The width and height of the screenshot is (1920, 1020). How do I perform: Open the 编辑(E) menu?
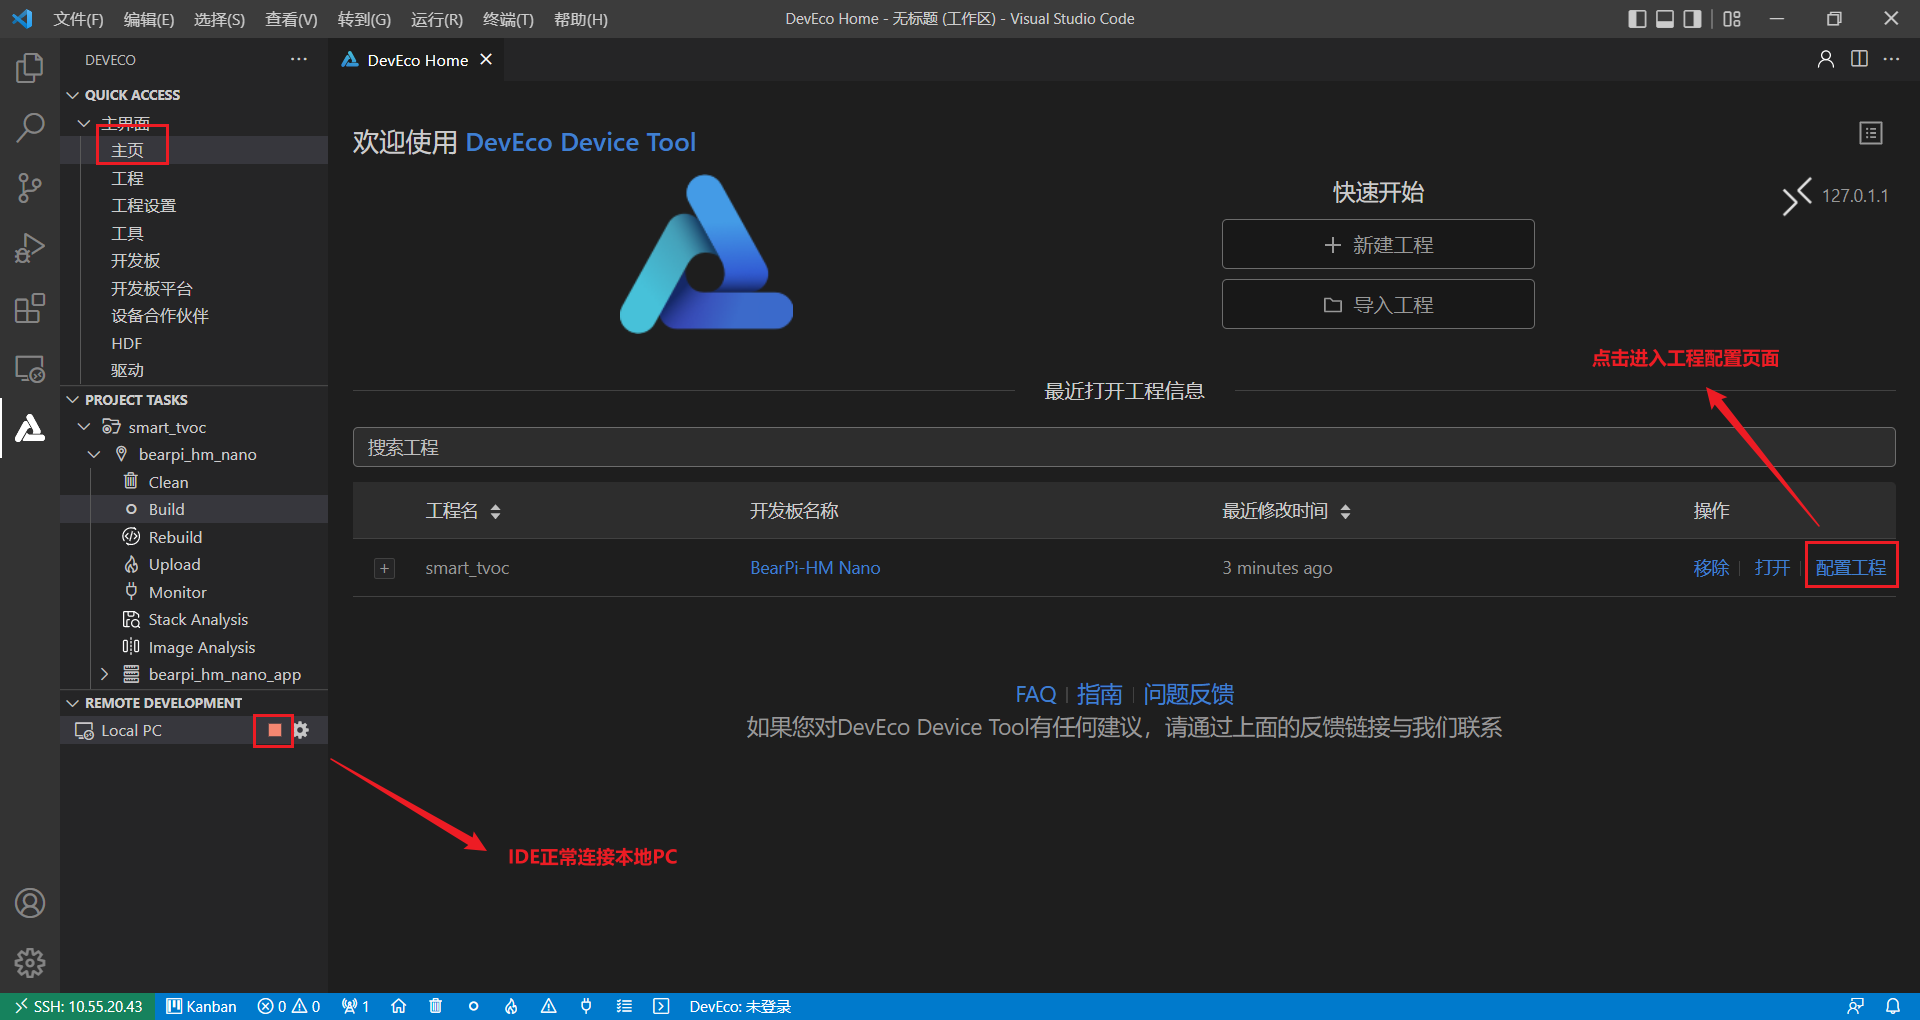[x=149, y=19]
